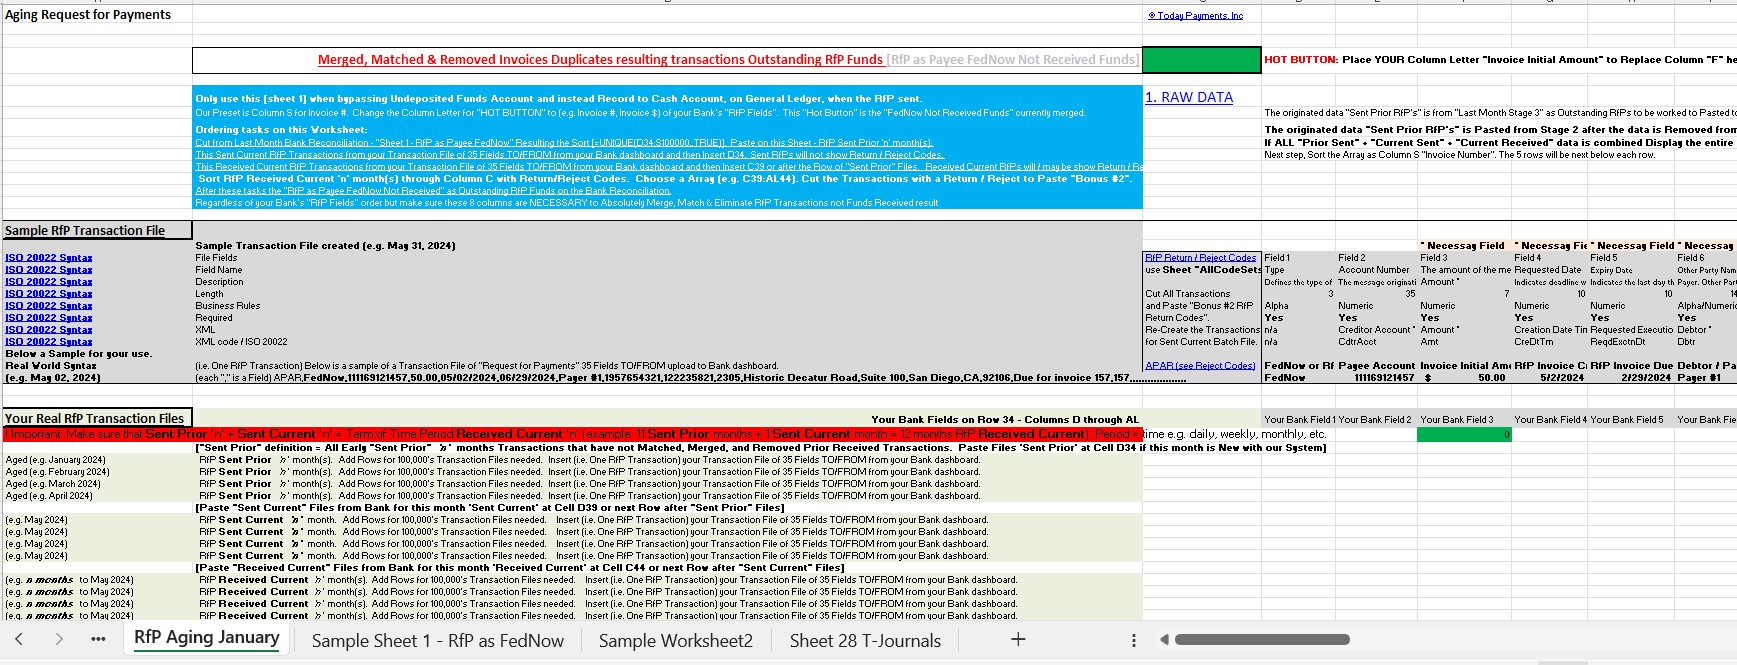
Task: Select the 'time e.g. daily, weekly, monthly, etc.' cell
Action: pos(1235,434)
